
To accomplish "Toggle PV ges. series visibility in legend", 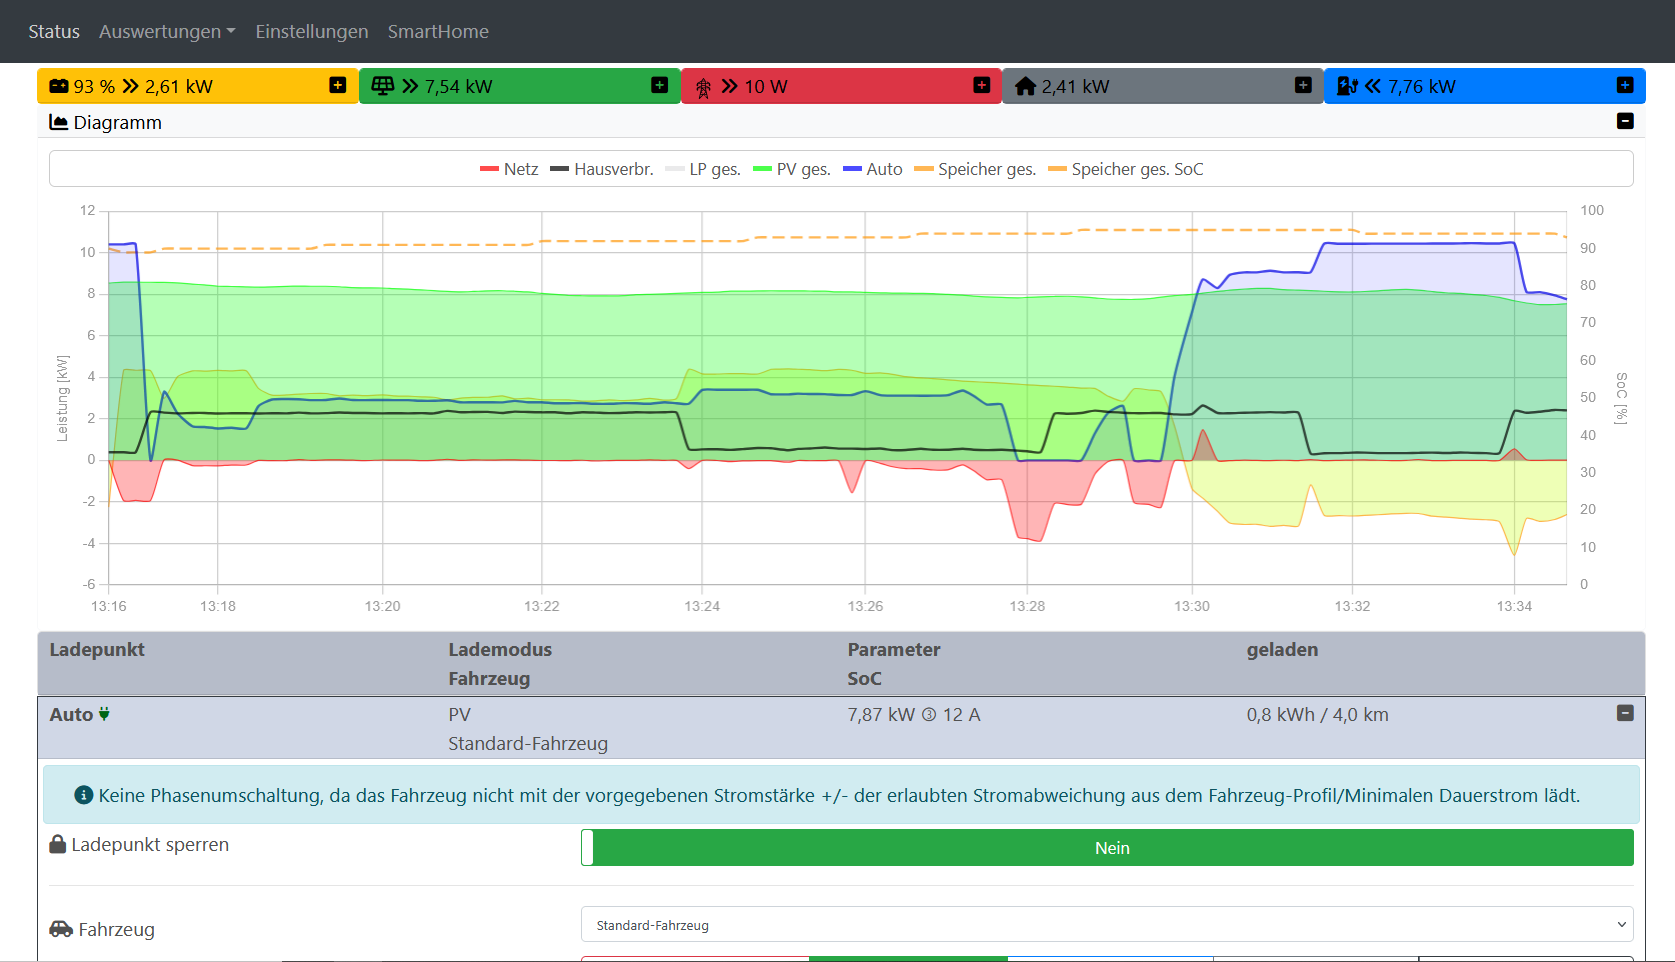I will pyautogui.click(x=791, y=170).
